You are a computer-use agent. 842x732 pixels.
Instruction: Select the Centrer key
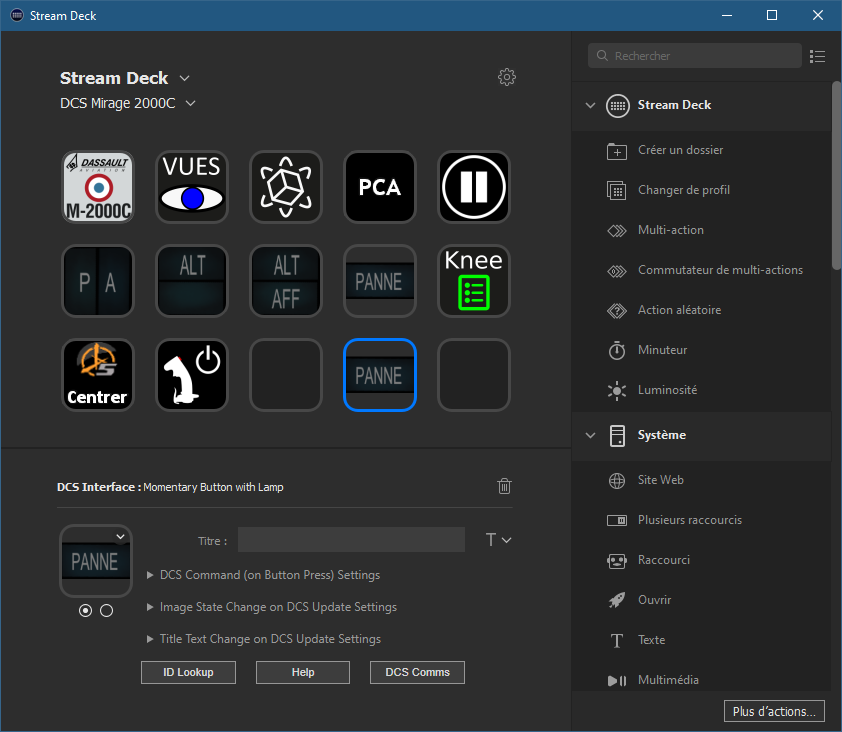coord(98,375)
